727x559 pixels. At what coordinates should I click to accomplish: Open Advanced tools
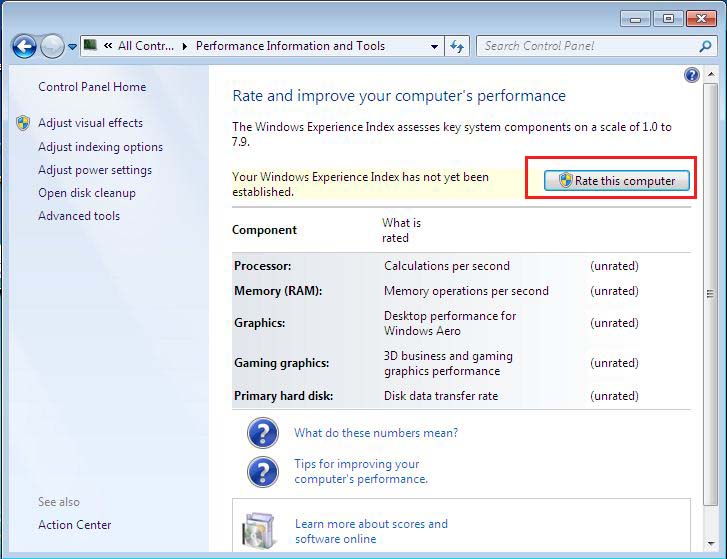pyautogui.click(x=79, y=216)
